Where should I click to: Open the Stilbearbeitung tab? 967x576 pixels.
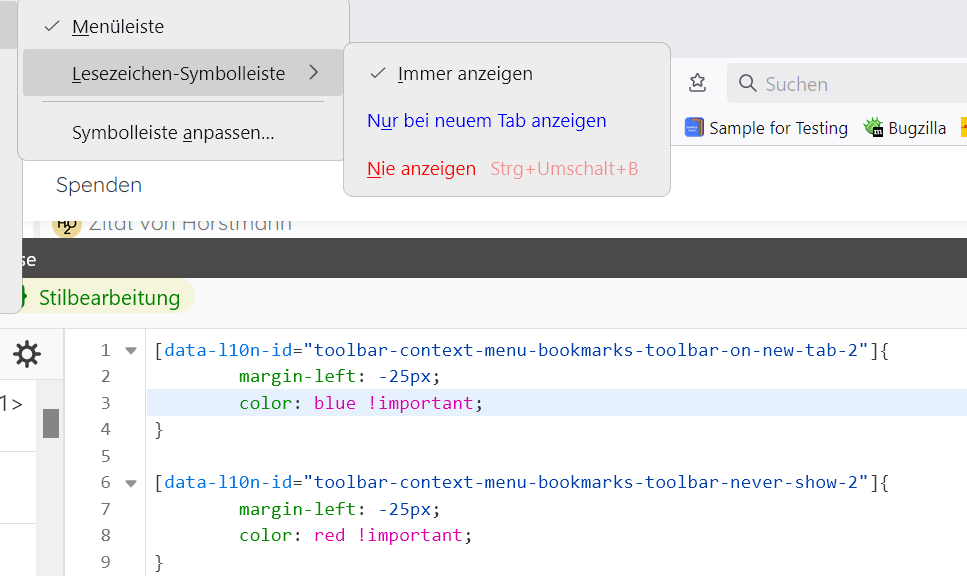(x=109, y=297)
